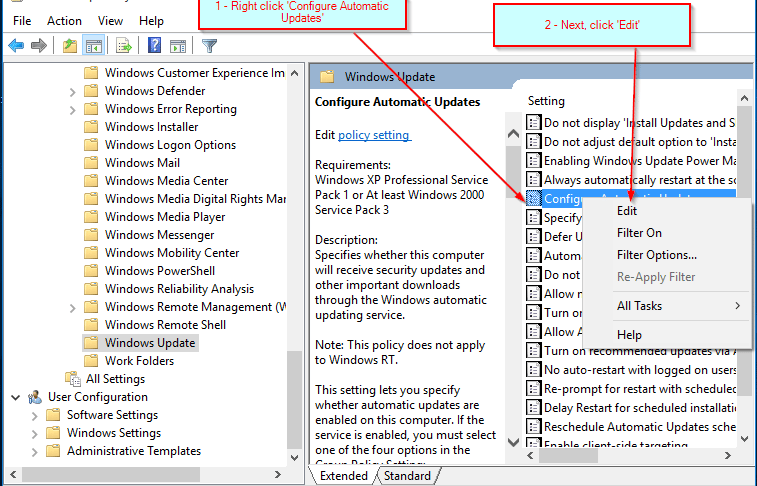Click the Forward arrow toolbar icon

pyautogui.click(x=39, y=46)
